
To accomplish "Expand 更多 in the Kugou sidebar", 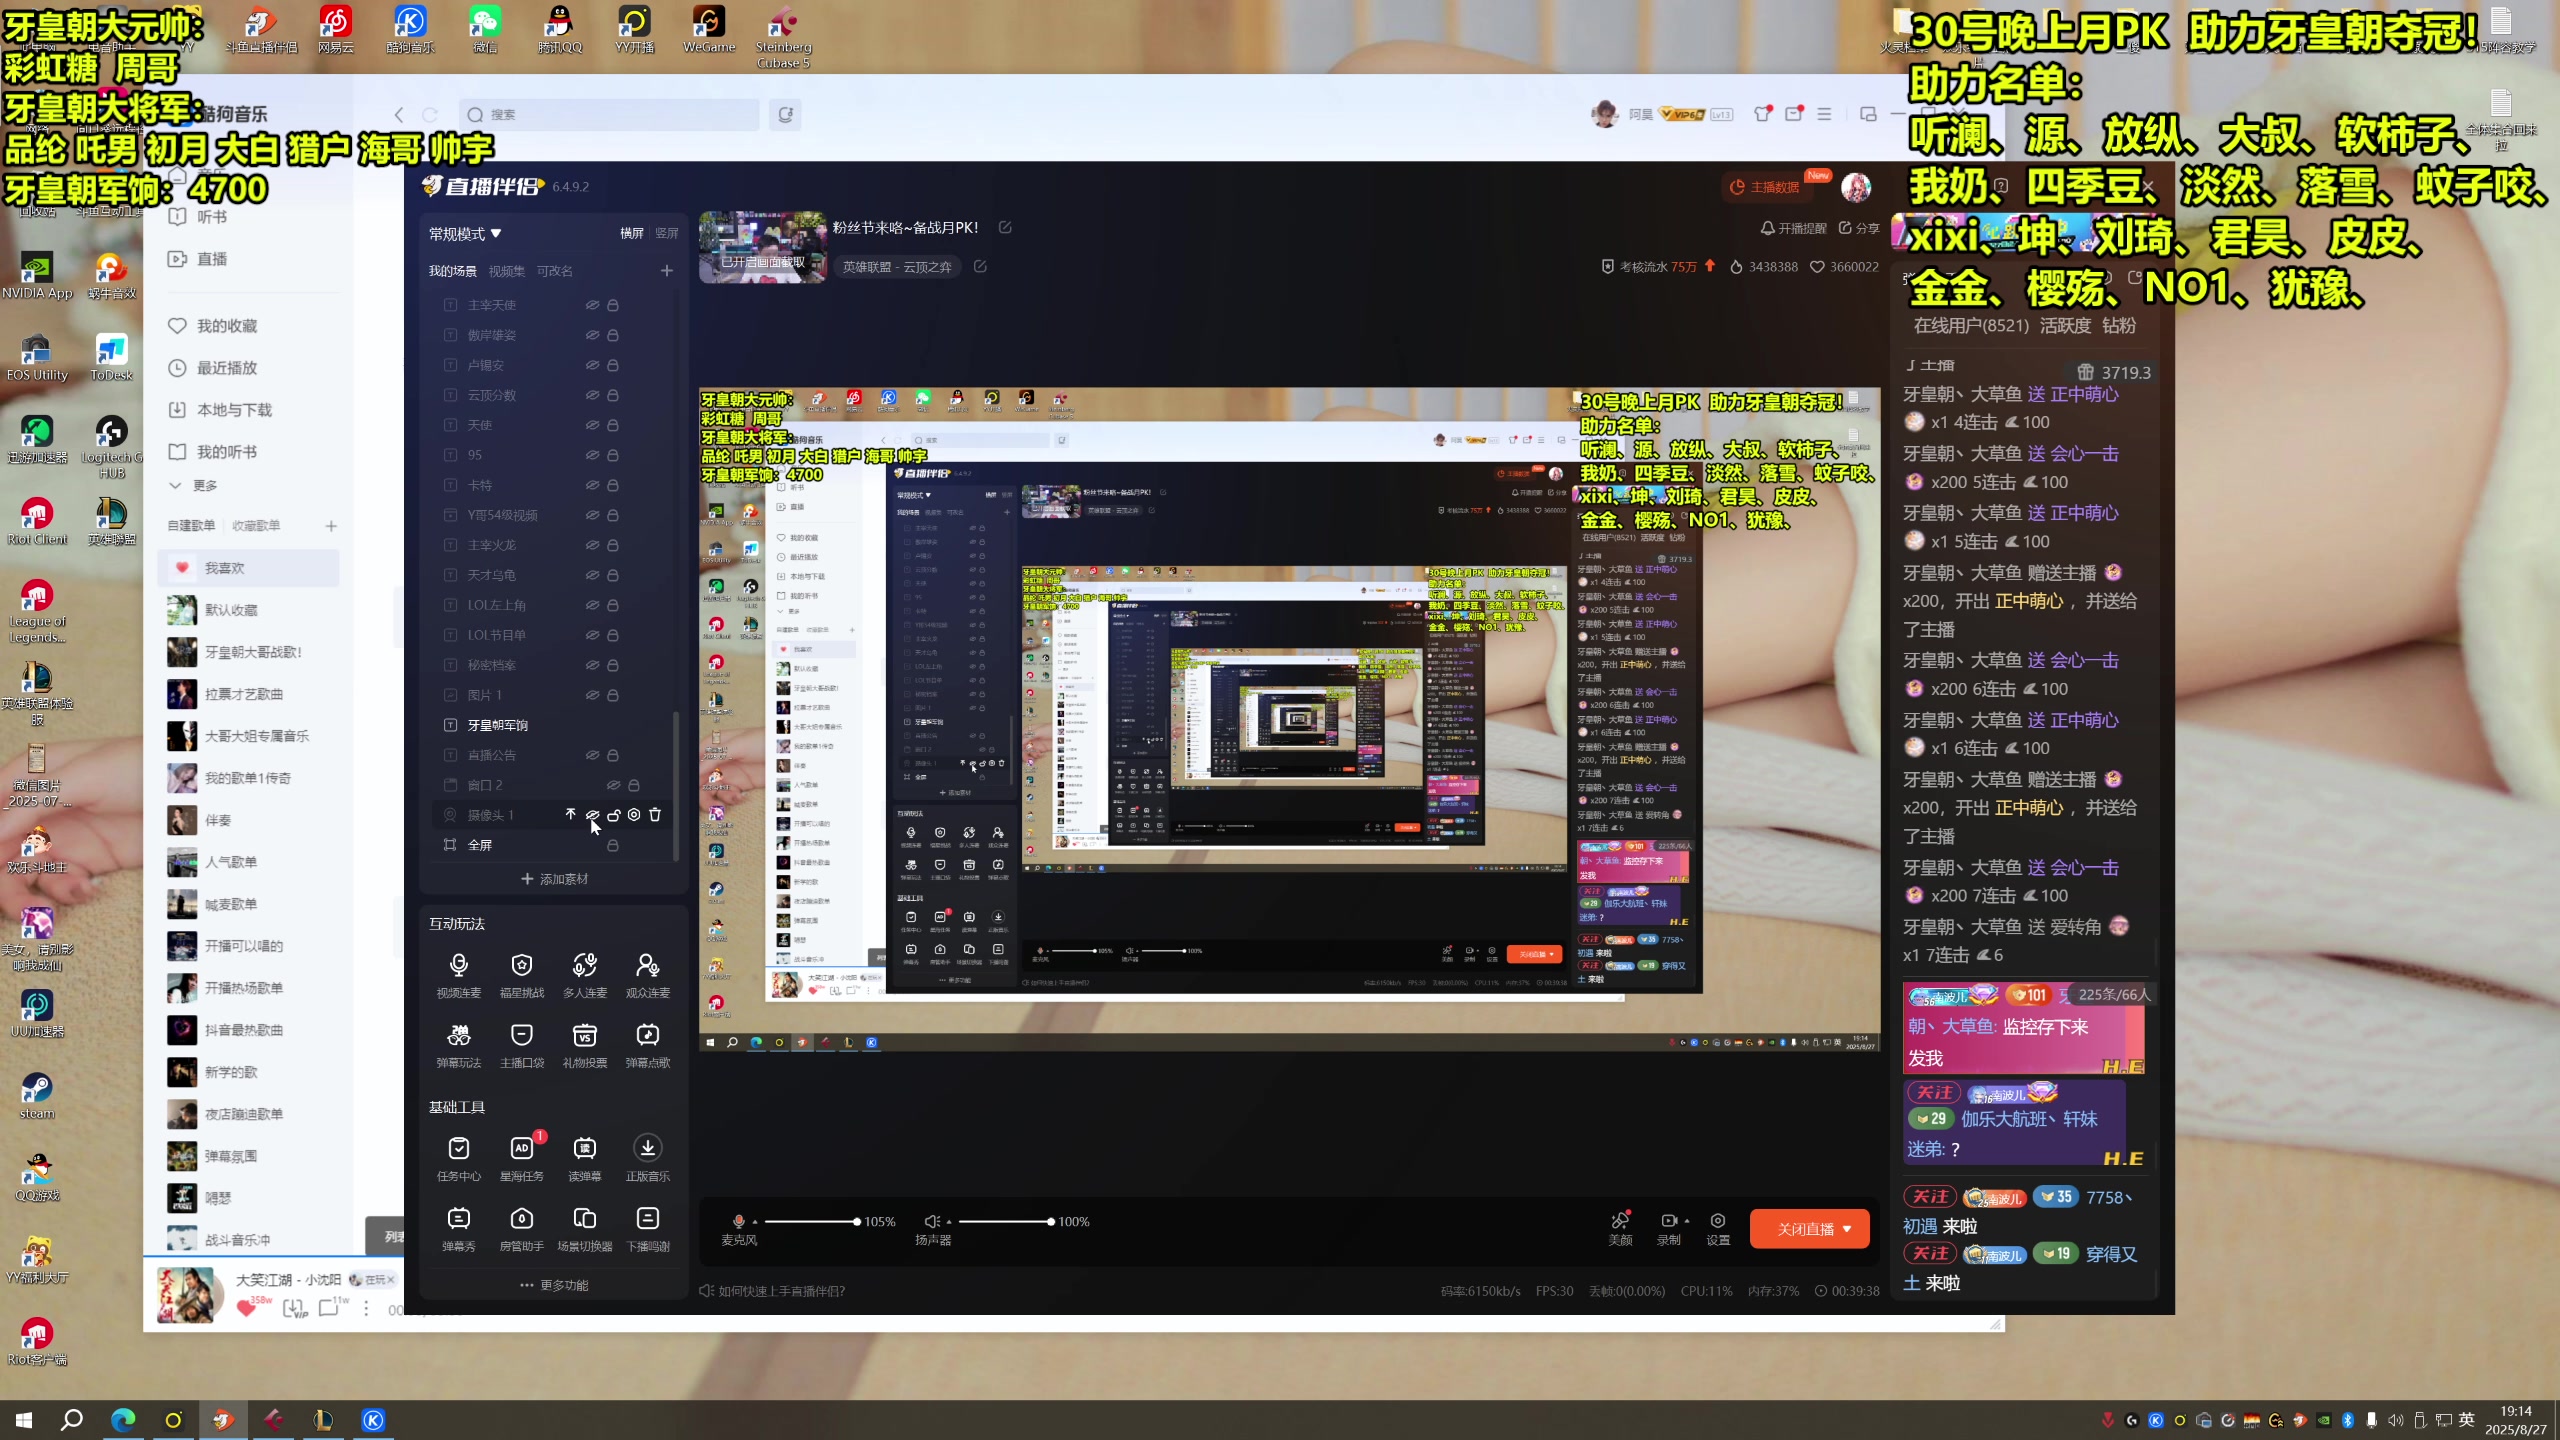I will click(x=194, y=485).
